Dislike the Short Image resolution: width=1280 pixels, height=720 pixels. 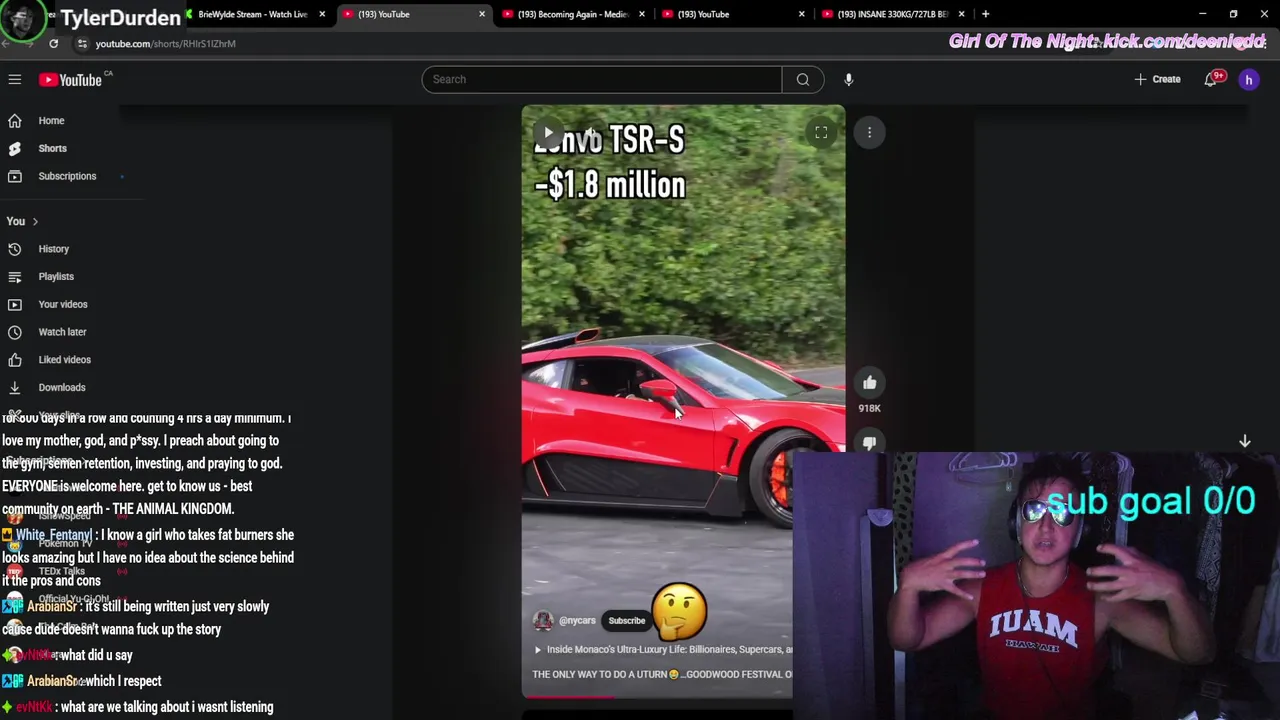[x=869, y=443]
